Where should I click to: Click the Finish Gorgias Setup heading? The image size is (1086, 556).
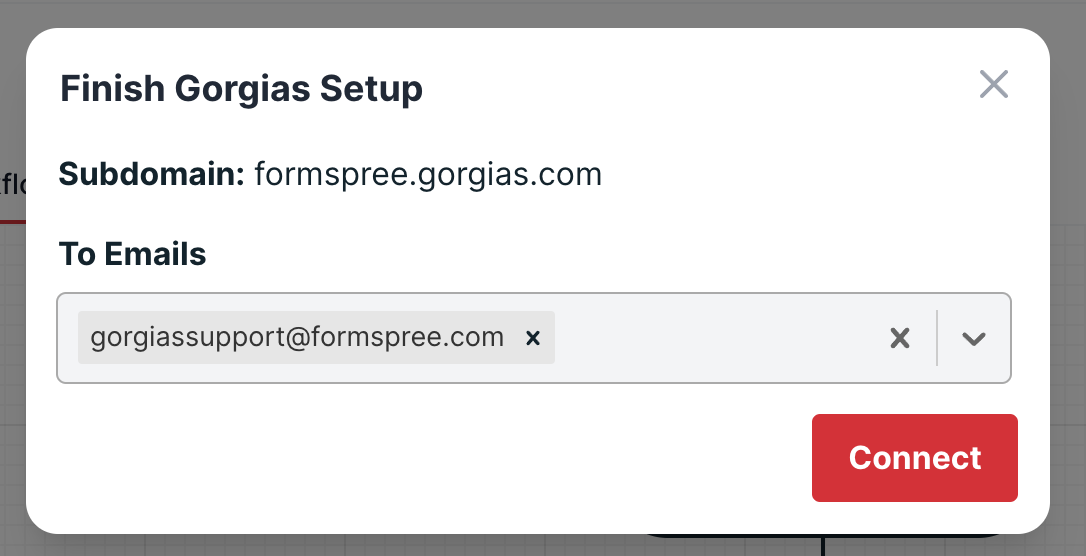pyautogui.click(x=241, y=89)
